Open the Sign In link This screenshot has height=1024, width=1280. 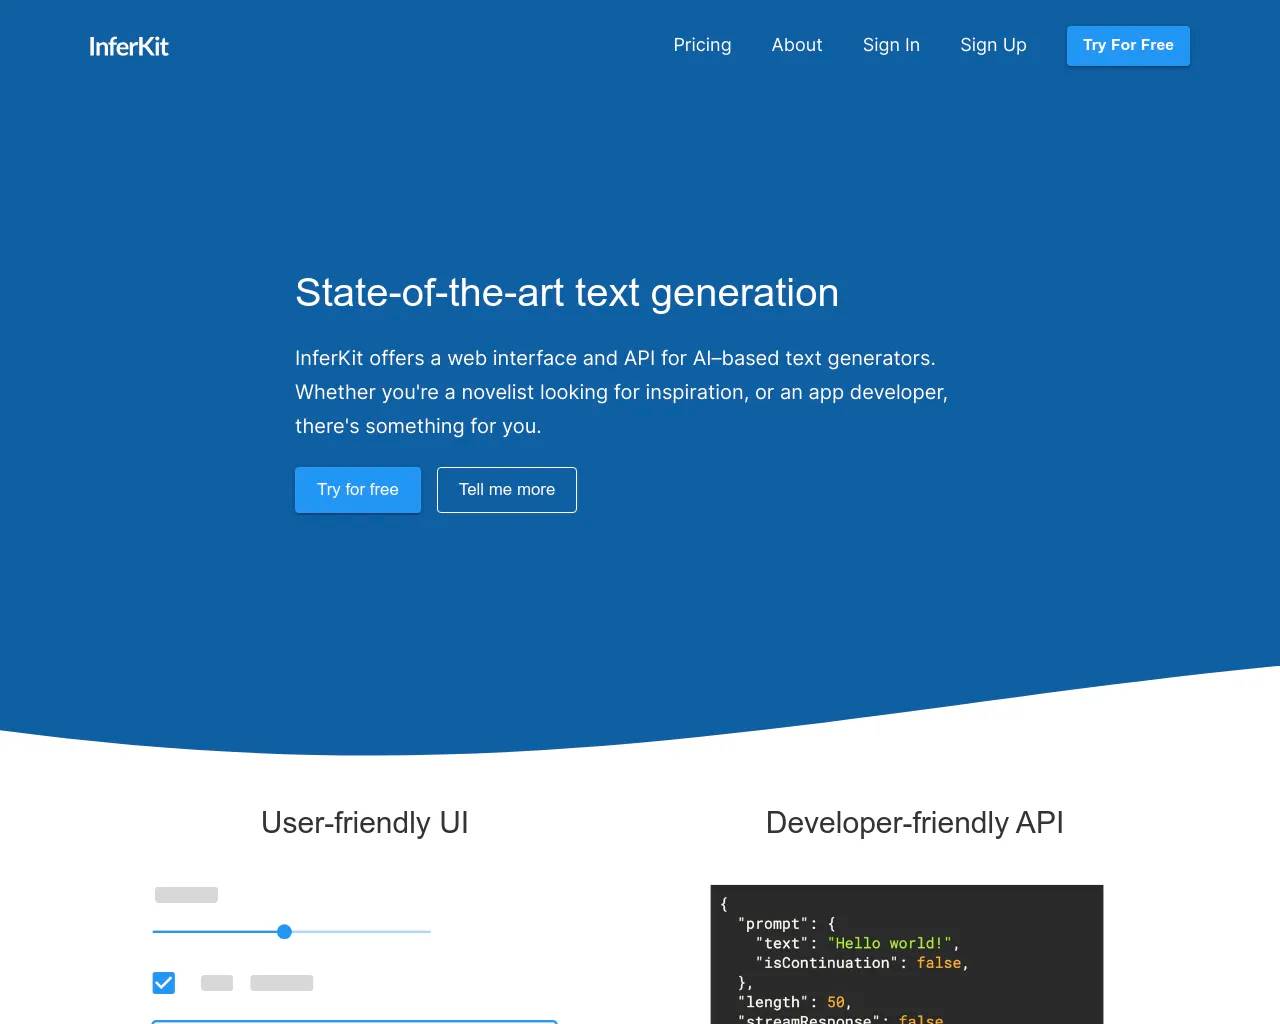click(891, 45)
